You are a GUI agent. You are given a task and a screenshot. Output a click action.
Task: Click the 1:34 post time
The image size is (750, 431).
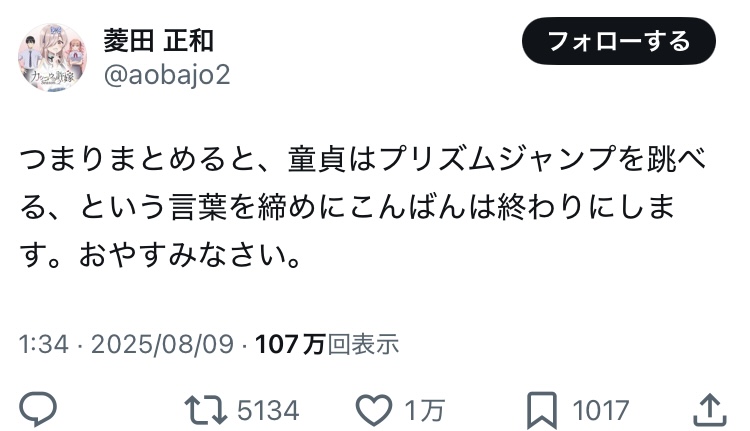(x=44, y=344)
